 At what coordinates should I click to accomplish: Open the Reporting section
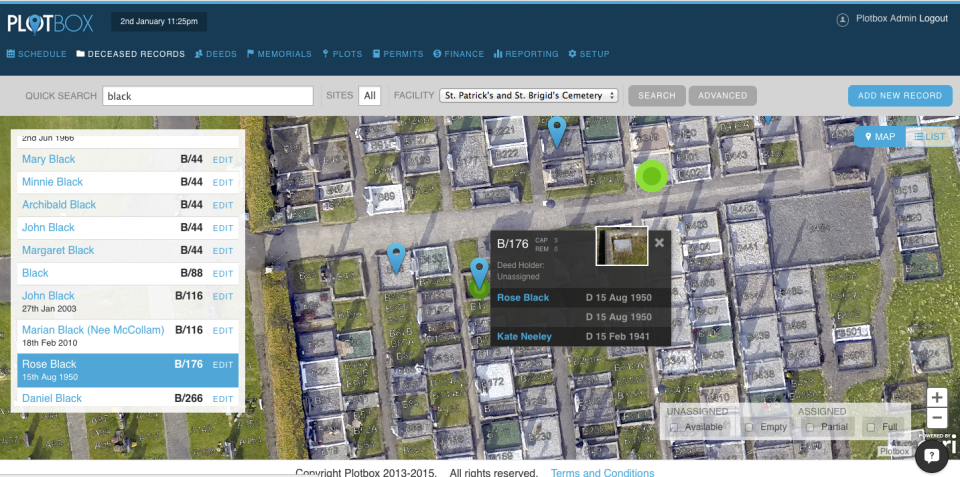[526, 54]
